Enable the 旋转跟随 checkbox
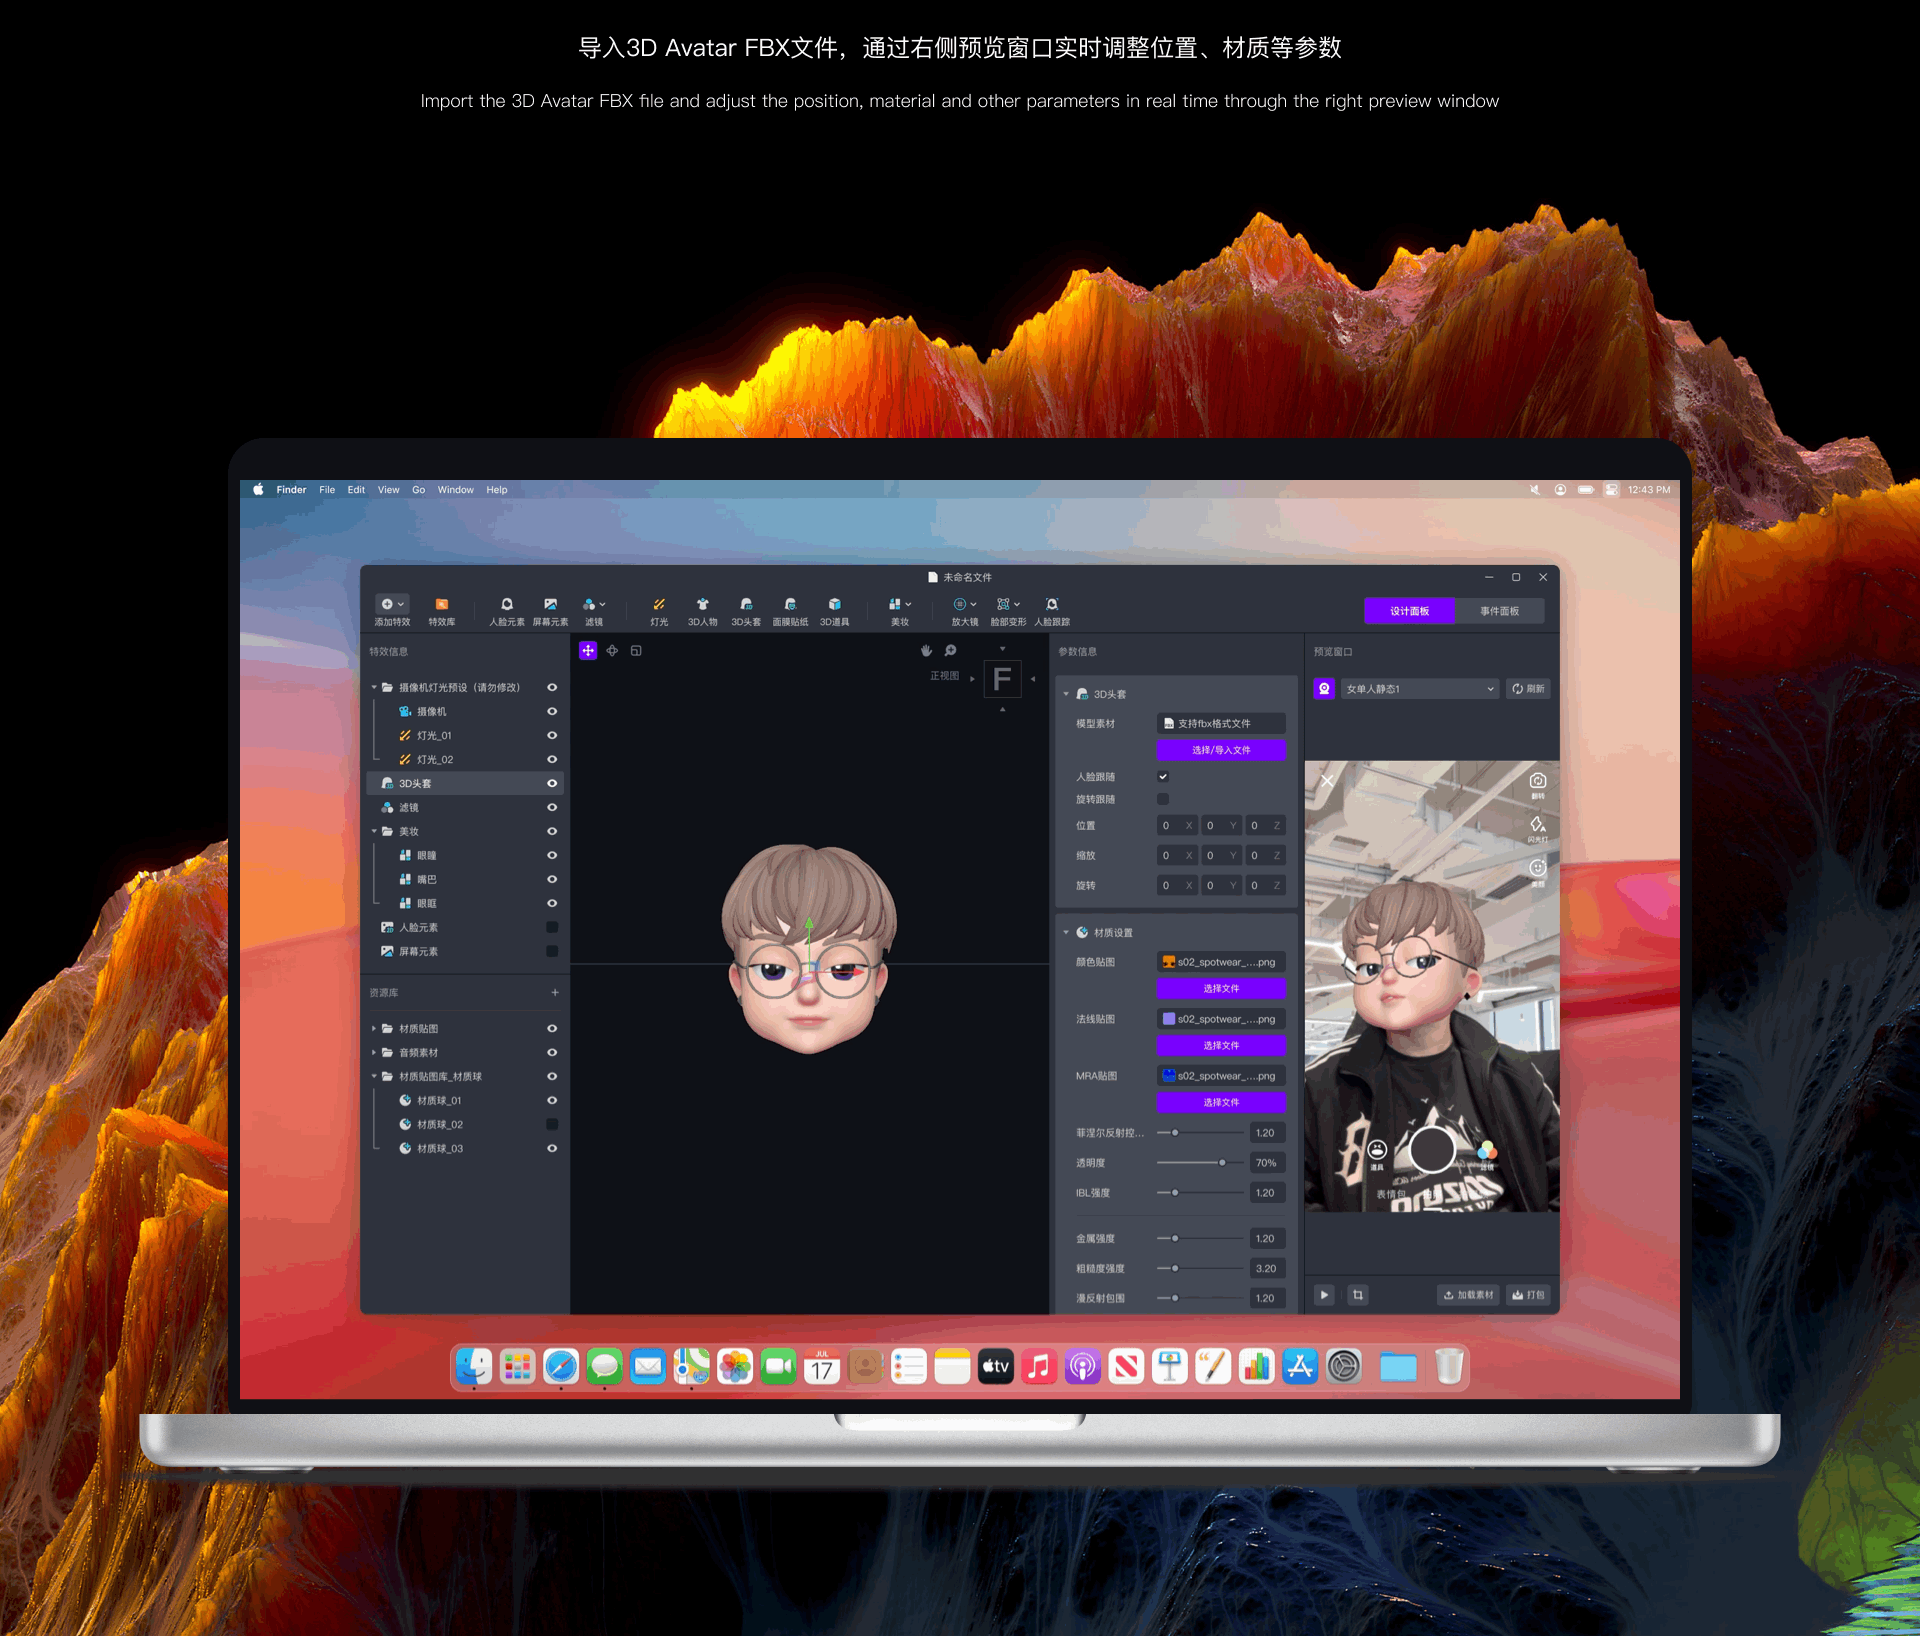 1163,799
